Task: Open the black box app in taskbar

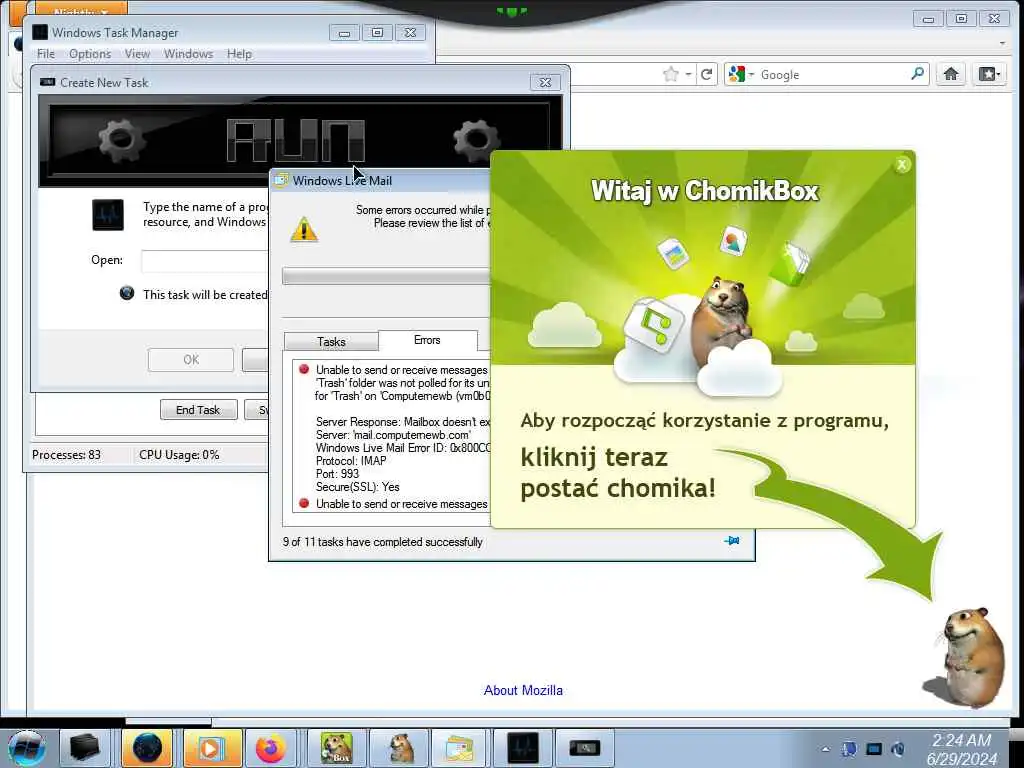Action: (85, 748)
